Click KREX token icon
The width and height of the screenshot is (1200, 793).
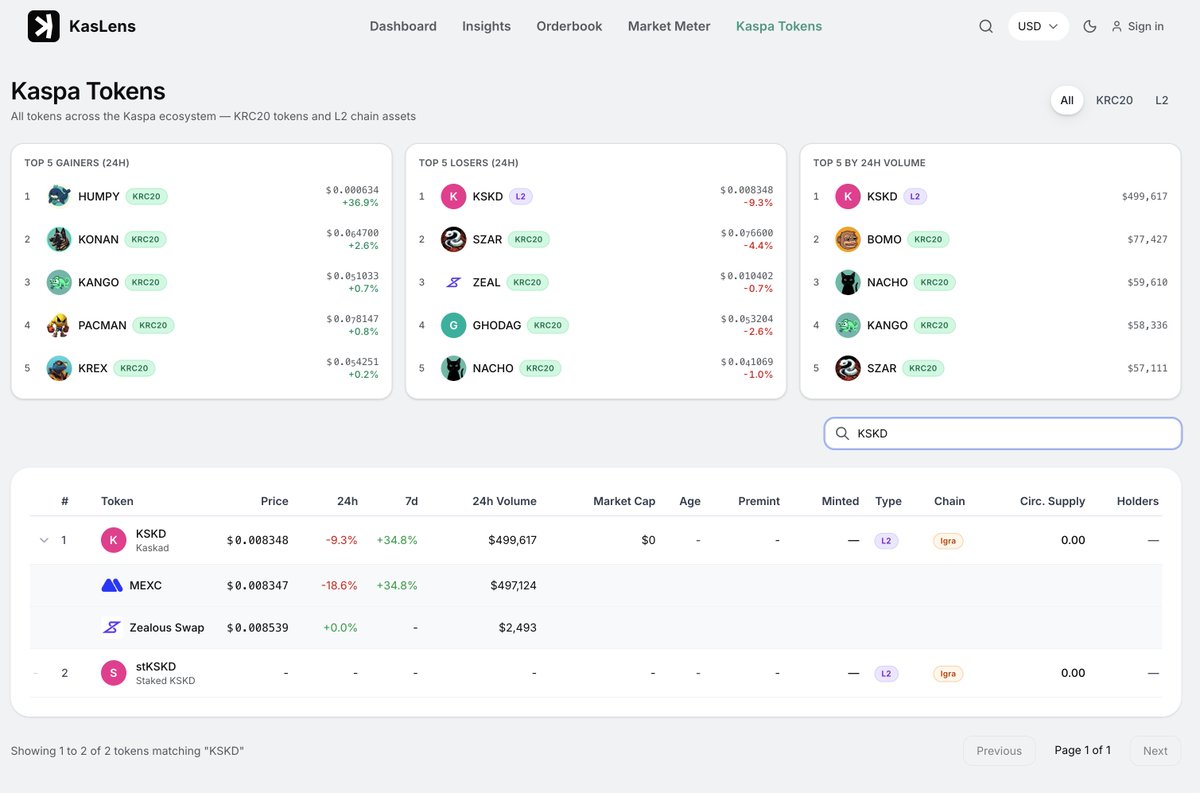(x=59, y=368)
